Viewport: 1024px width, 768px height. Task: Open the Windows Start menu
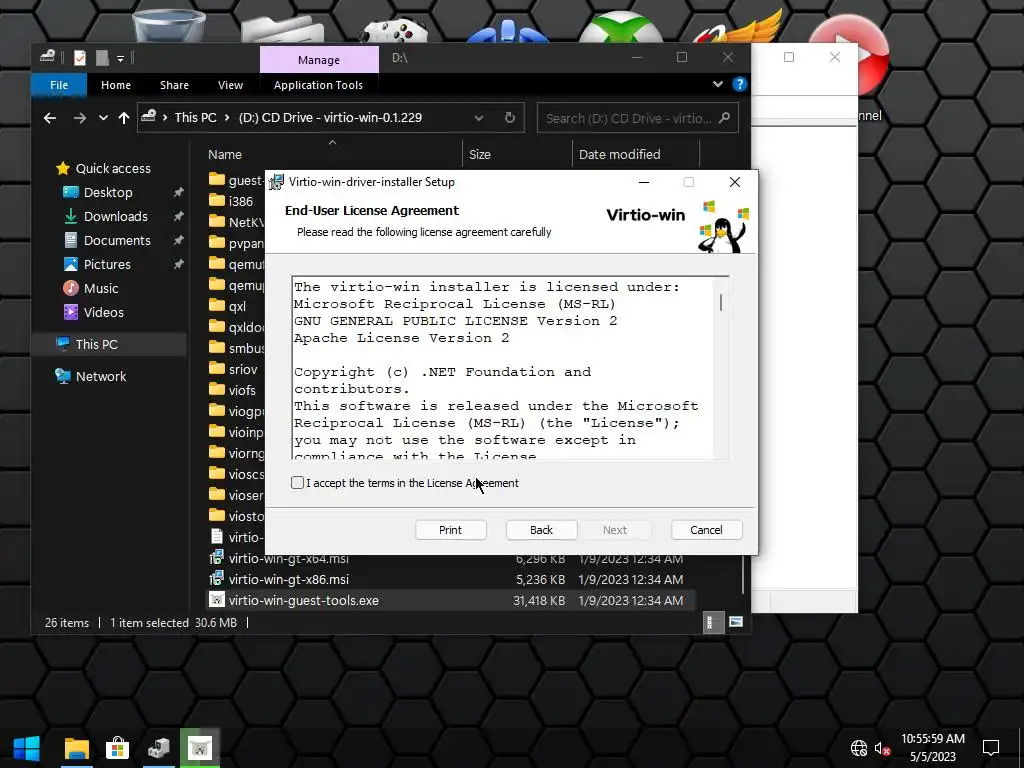[x=27, y=748]
